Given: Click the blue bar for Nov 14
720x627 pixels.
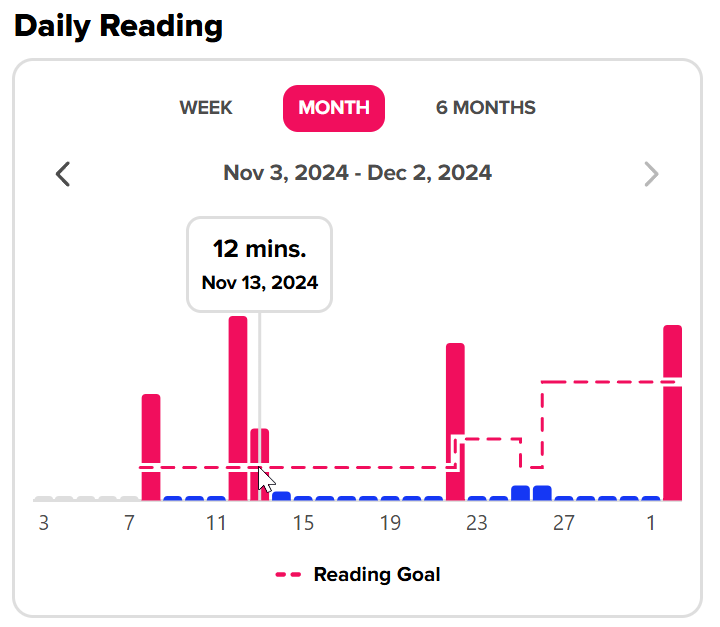Looking at the screenshot, I should 281,496.
